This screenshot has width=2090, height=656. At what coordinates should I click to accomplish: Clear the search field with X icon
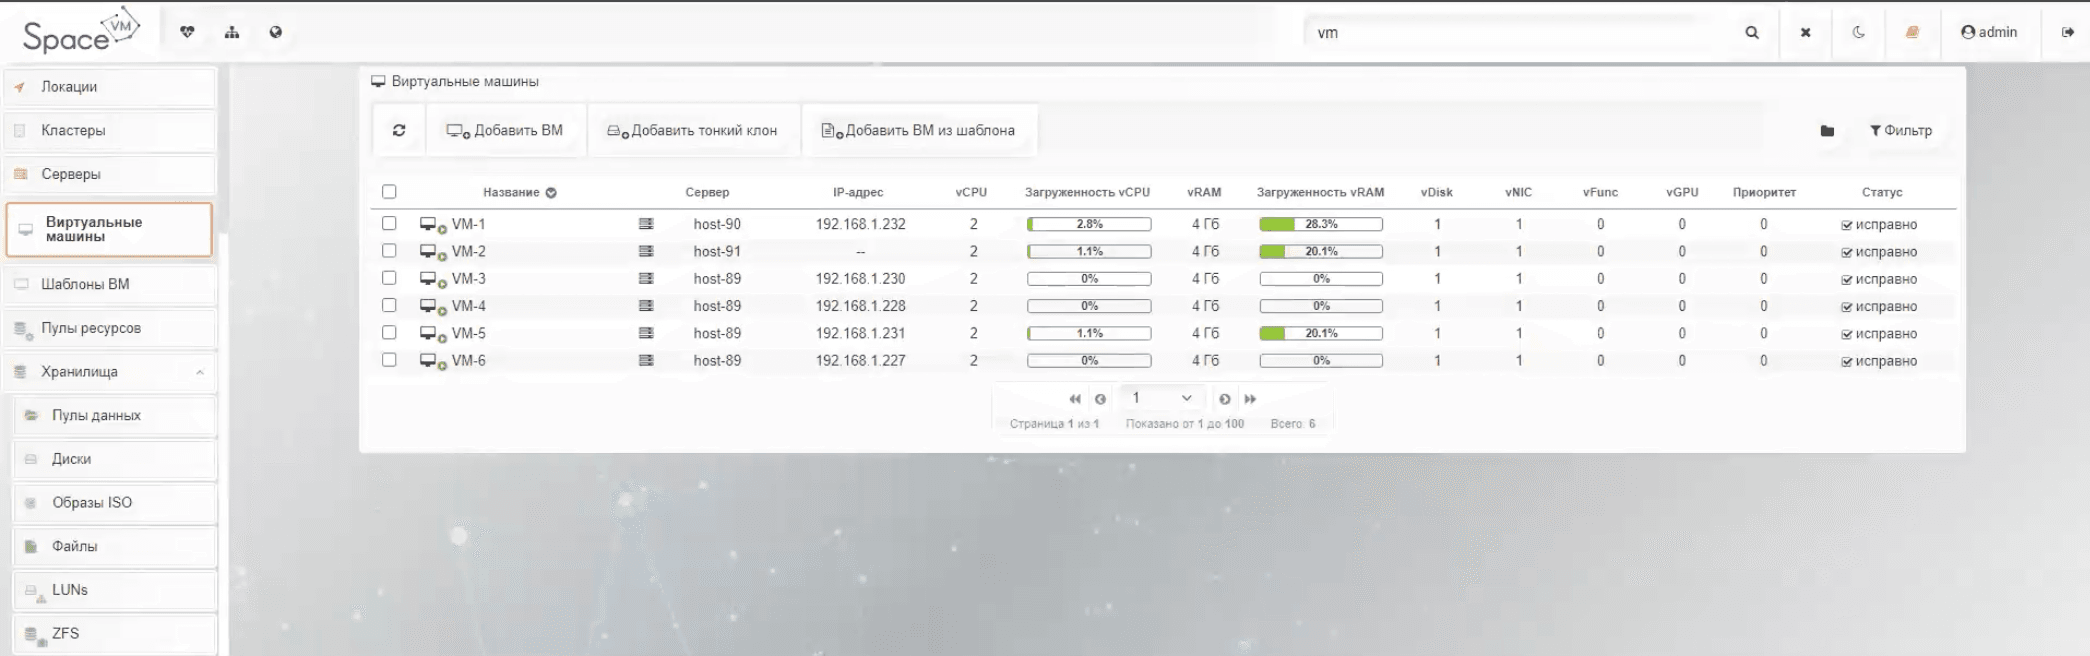[1805, 32]
